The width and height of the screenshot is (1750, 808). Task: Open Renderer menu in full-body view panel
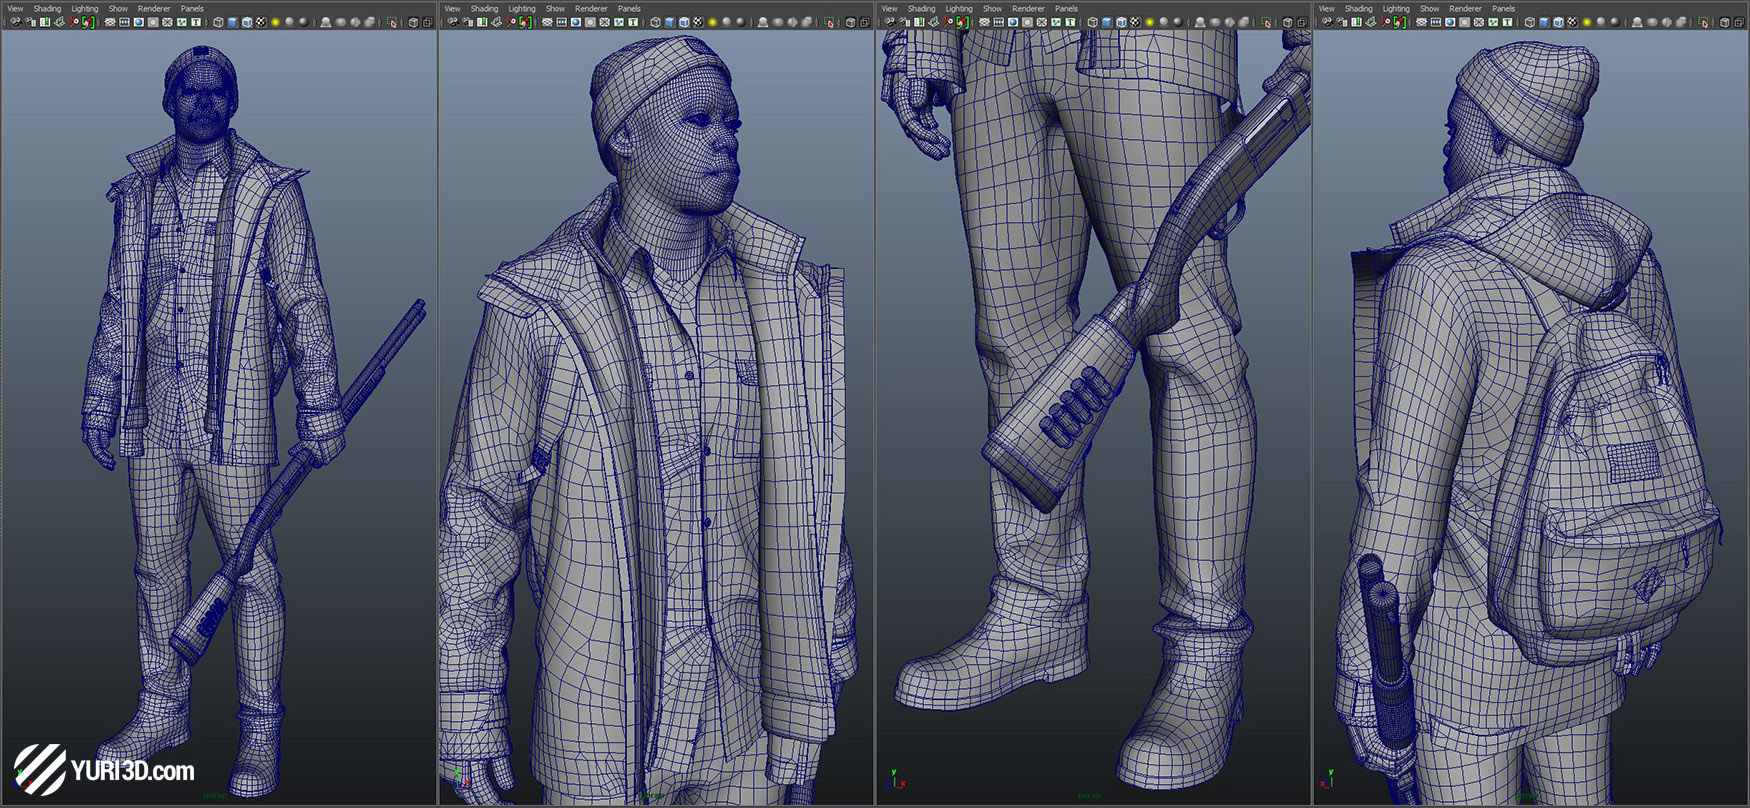pos(154,9)
